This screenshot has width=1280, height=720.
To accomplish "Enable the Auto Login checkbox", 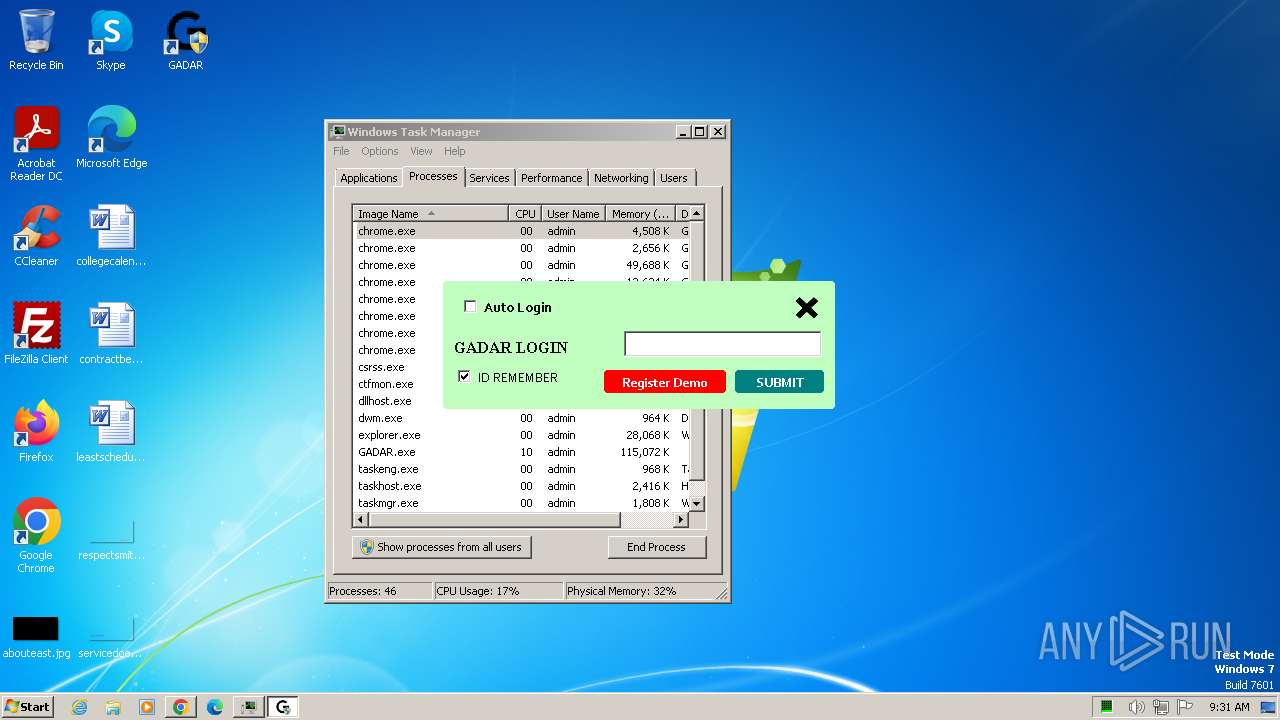I will tap(470, 307).
